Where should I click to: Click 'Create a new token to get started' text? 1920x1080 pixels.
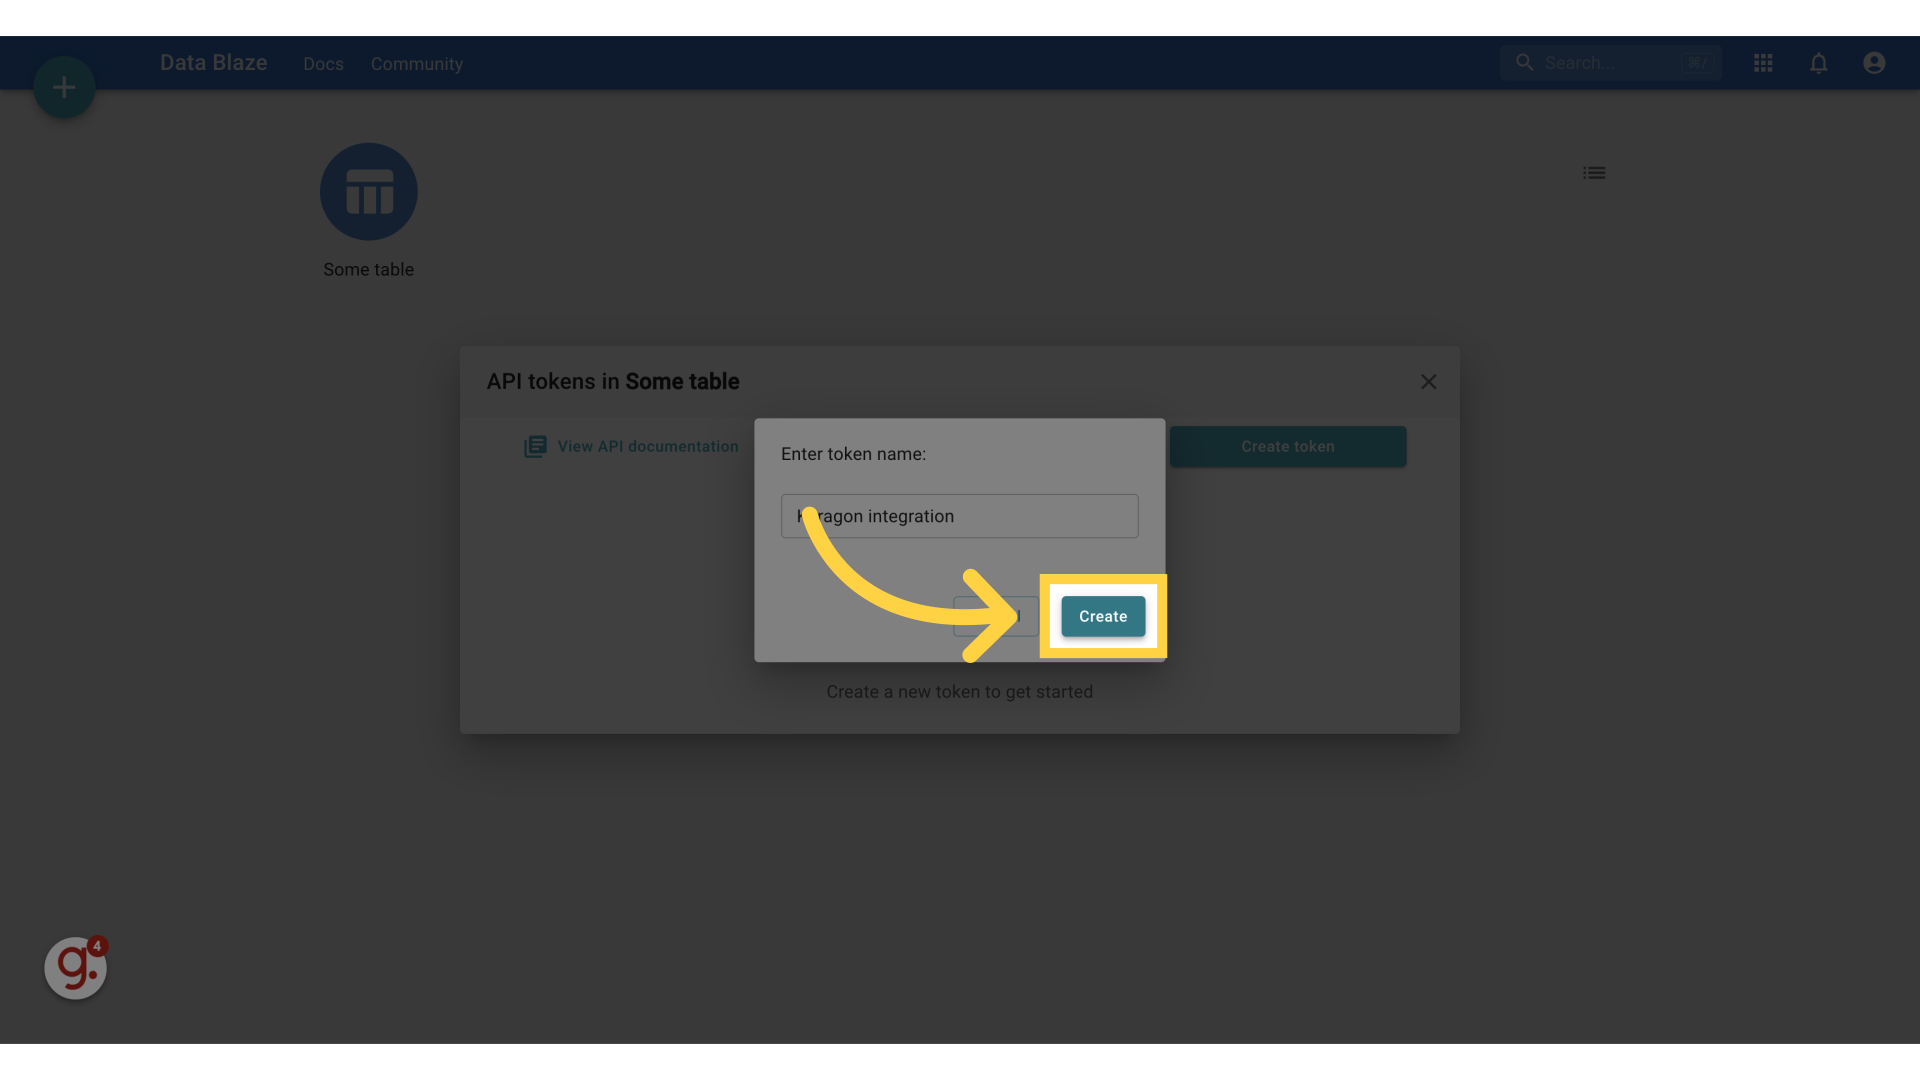(959, 692)
